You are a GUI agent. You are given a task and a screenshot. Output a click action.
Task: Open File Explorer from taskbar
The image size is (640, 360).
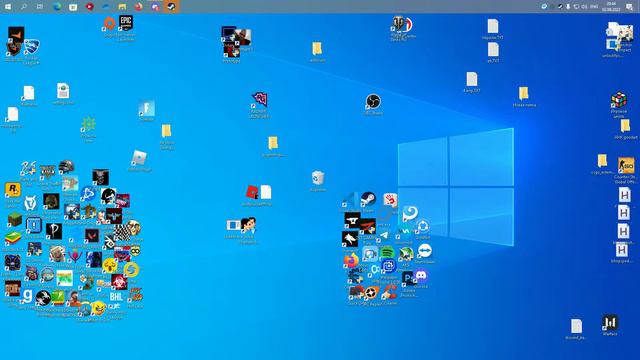pos(122,7)
